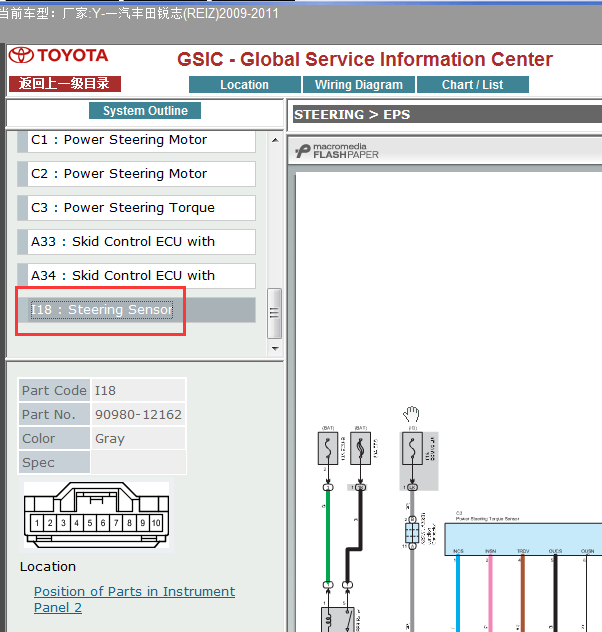Viewport: 602px width, 632px height.
Task: Select A33 : Skid Control ECU item
Action: tap(137, 242)
